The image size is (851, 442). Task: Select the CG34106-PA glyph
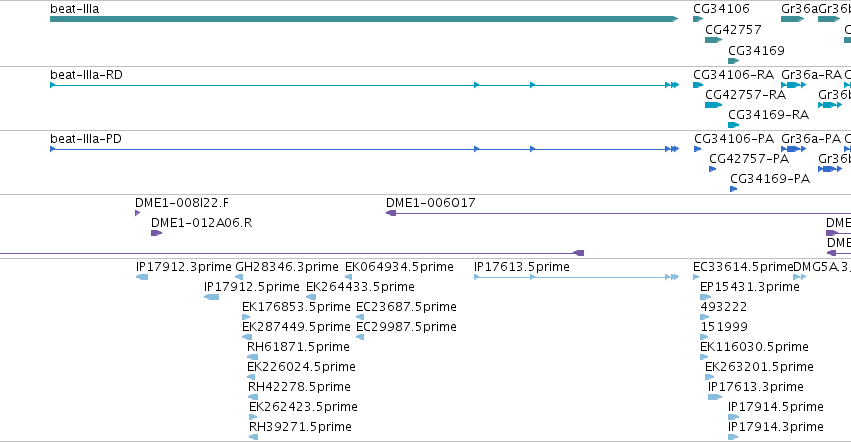coord(697,149)
